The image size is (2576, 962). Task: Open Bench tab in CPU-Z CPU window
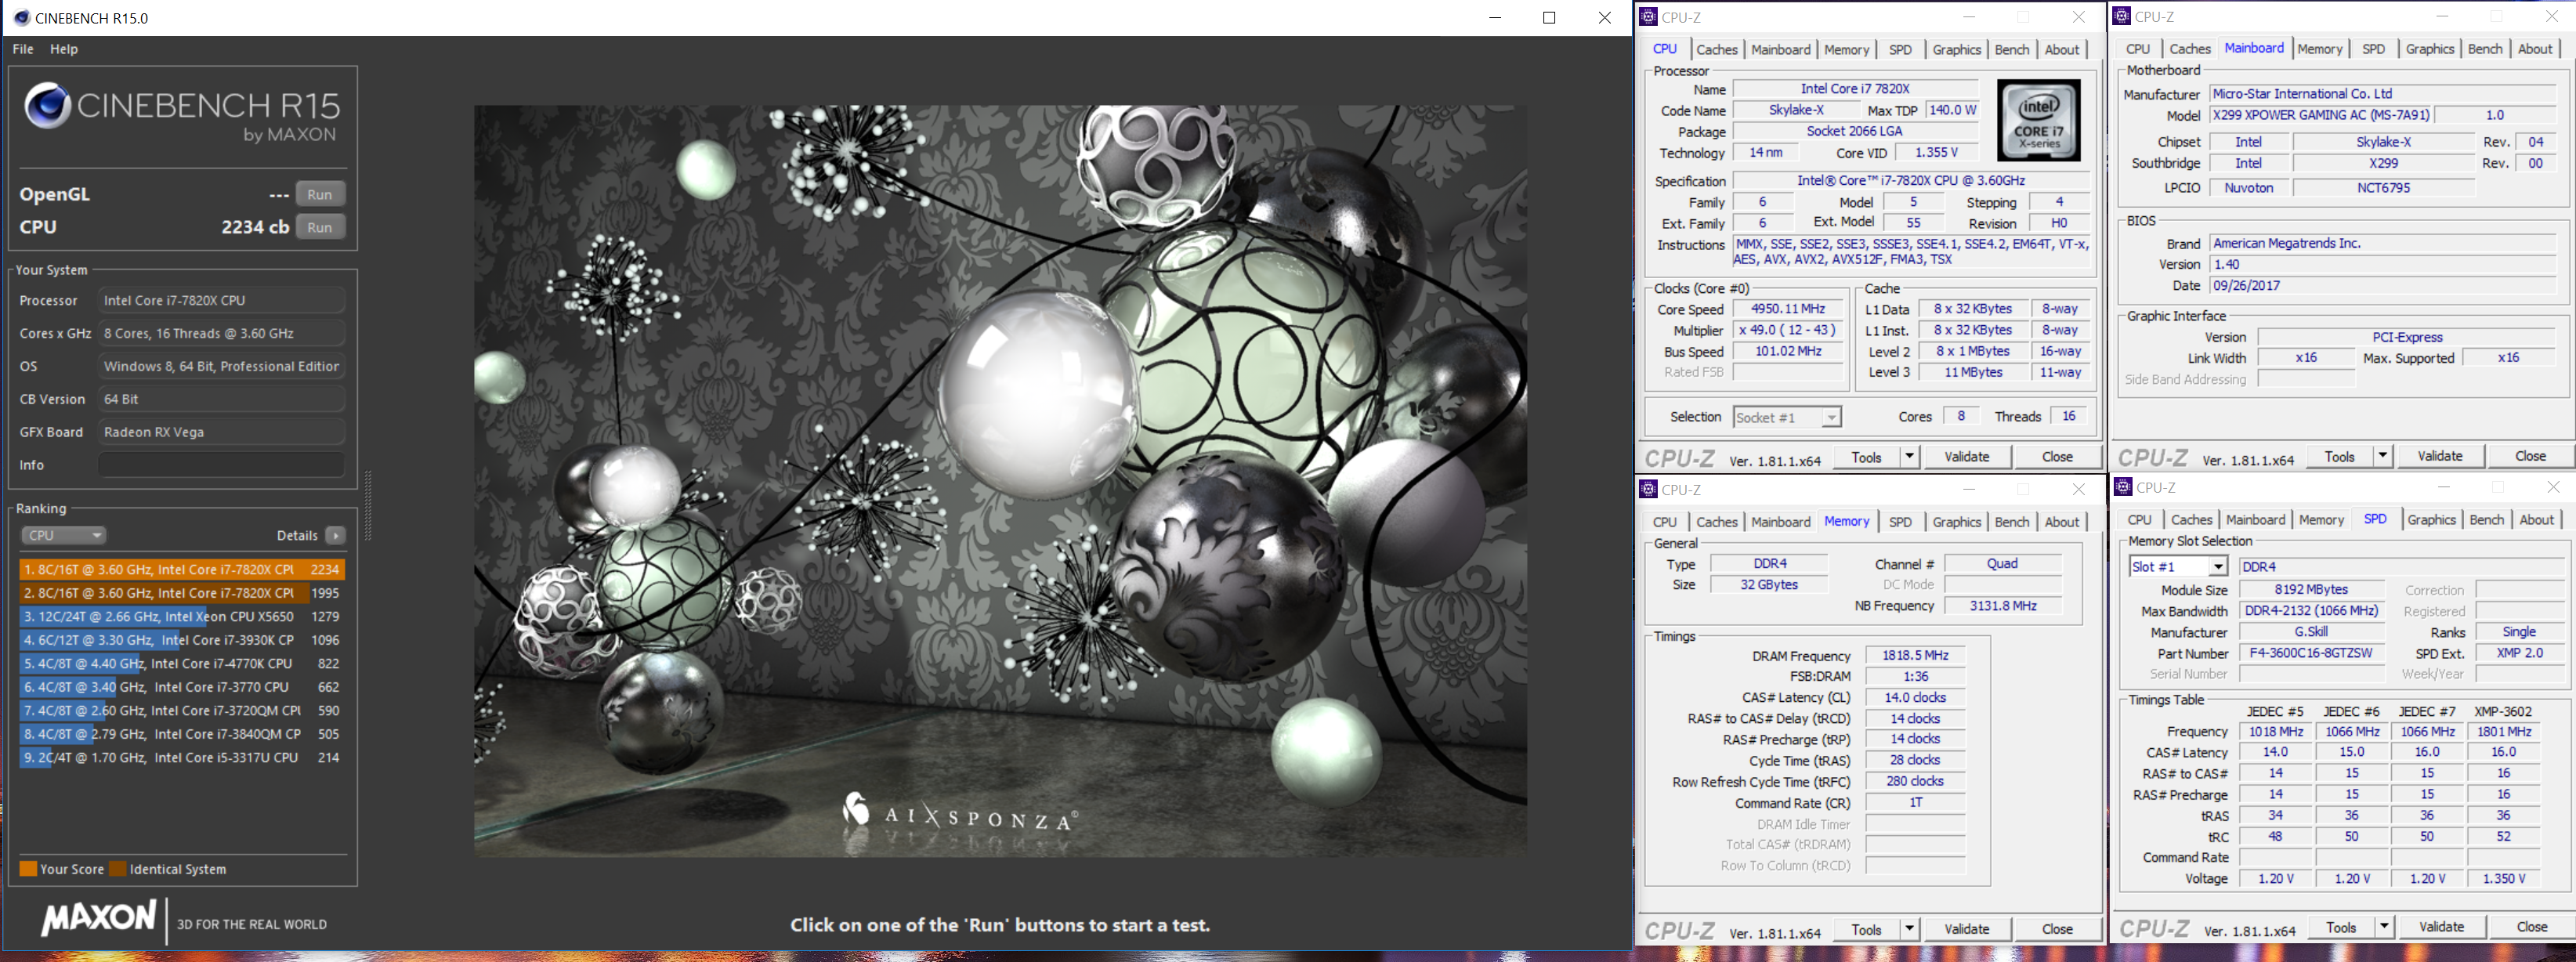pos(2012,49)
